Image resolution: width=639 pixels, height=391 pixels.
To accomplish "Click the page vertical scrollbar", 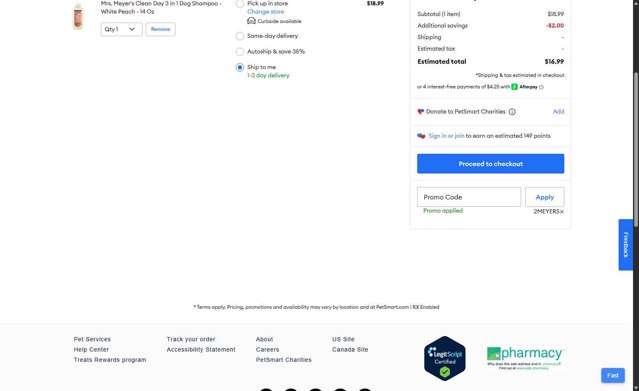I will 635,149.
